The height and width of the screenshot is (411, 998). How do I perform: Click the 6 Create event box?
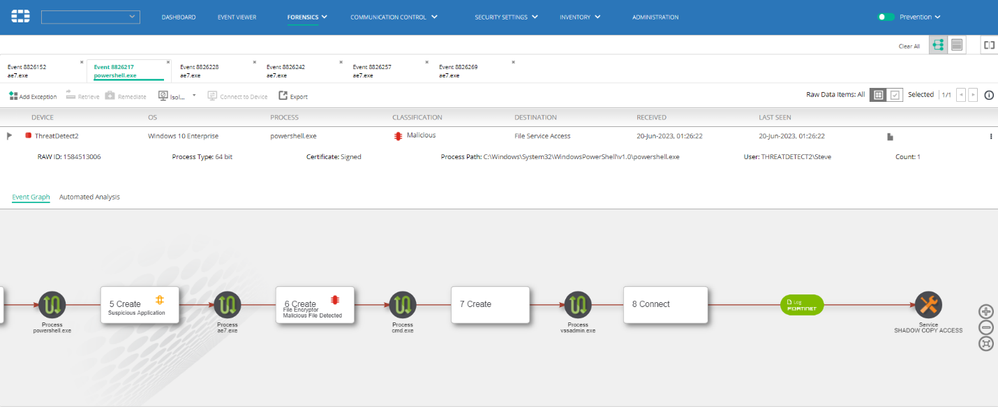pyautogui.click(x=315, y=305)
